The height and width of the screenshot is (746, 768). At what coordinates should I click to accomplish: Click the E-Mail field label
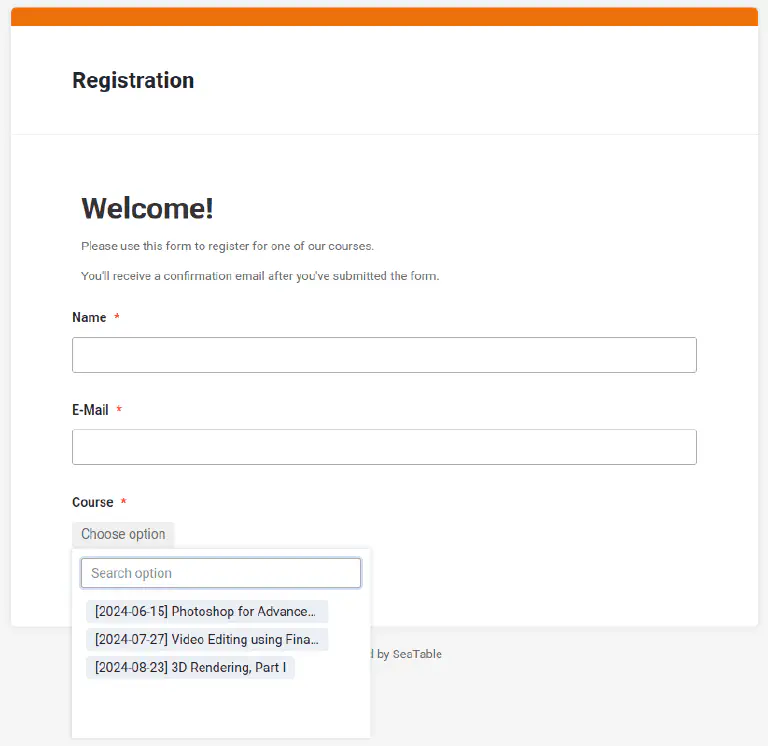click(90, 410)
